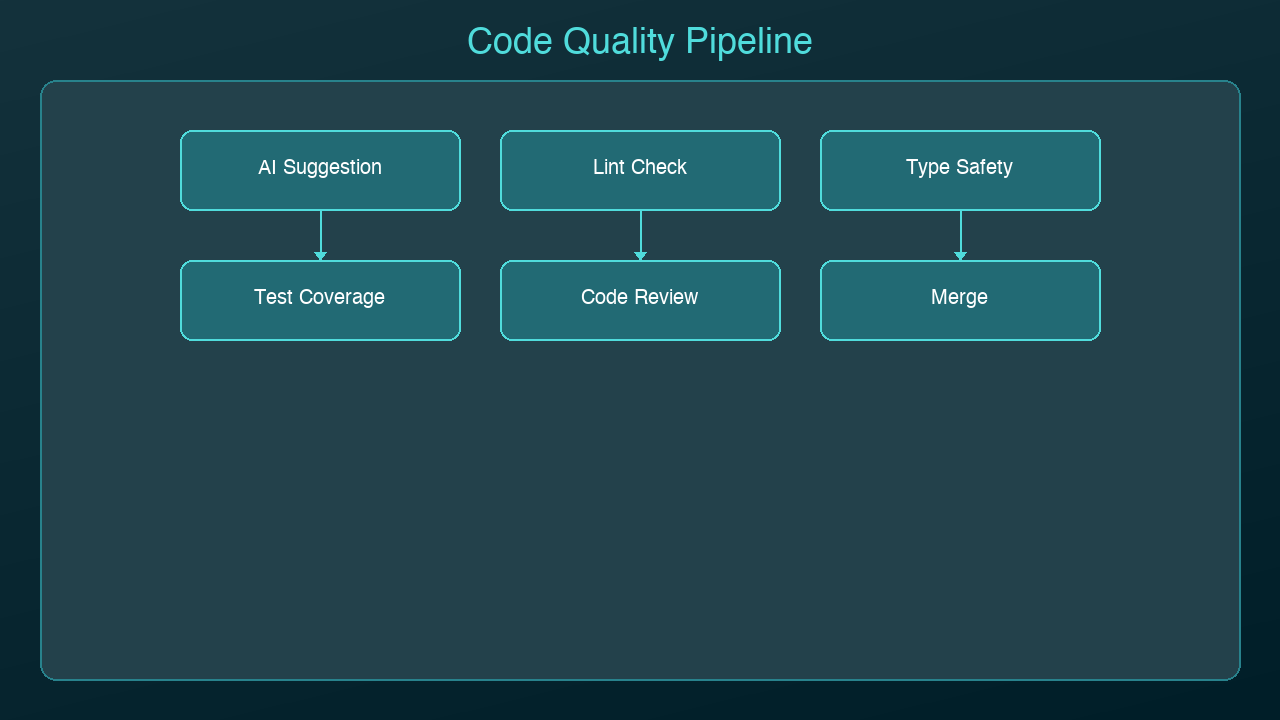Select connector line below AI Suggestion
This screenshot has height=720, width=1280.
(320, 230)
